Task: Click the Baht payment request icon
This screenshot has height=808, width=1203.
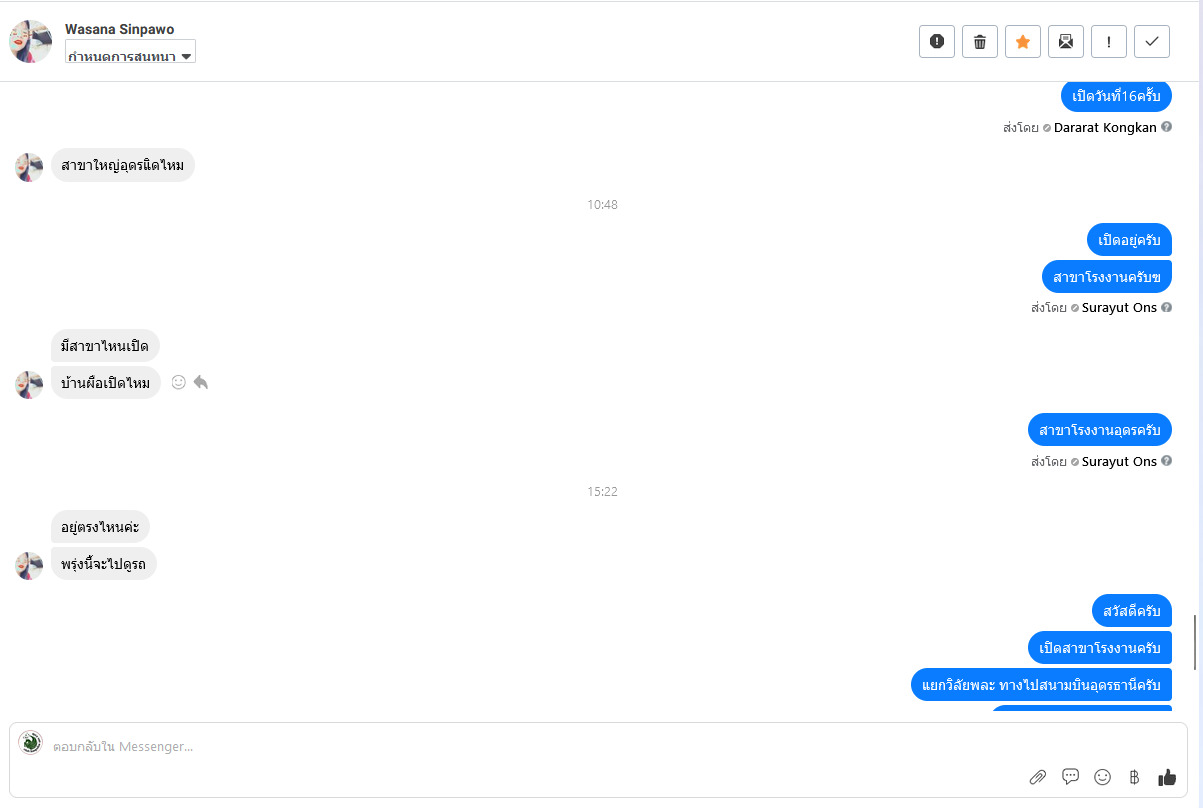Action: click(x=1134, y=777)
